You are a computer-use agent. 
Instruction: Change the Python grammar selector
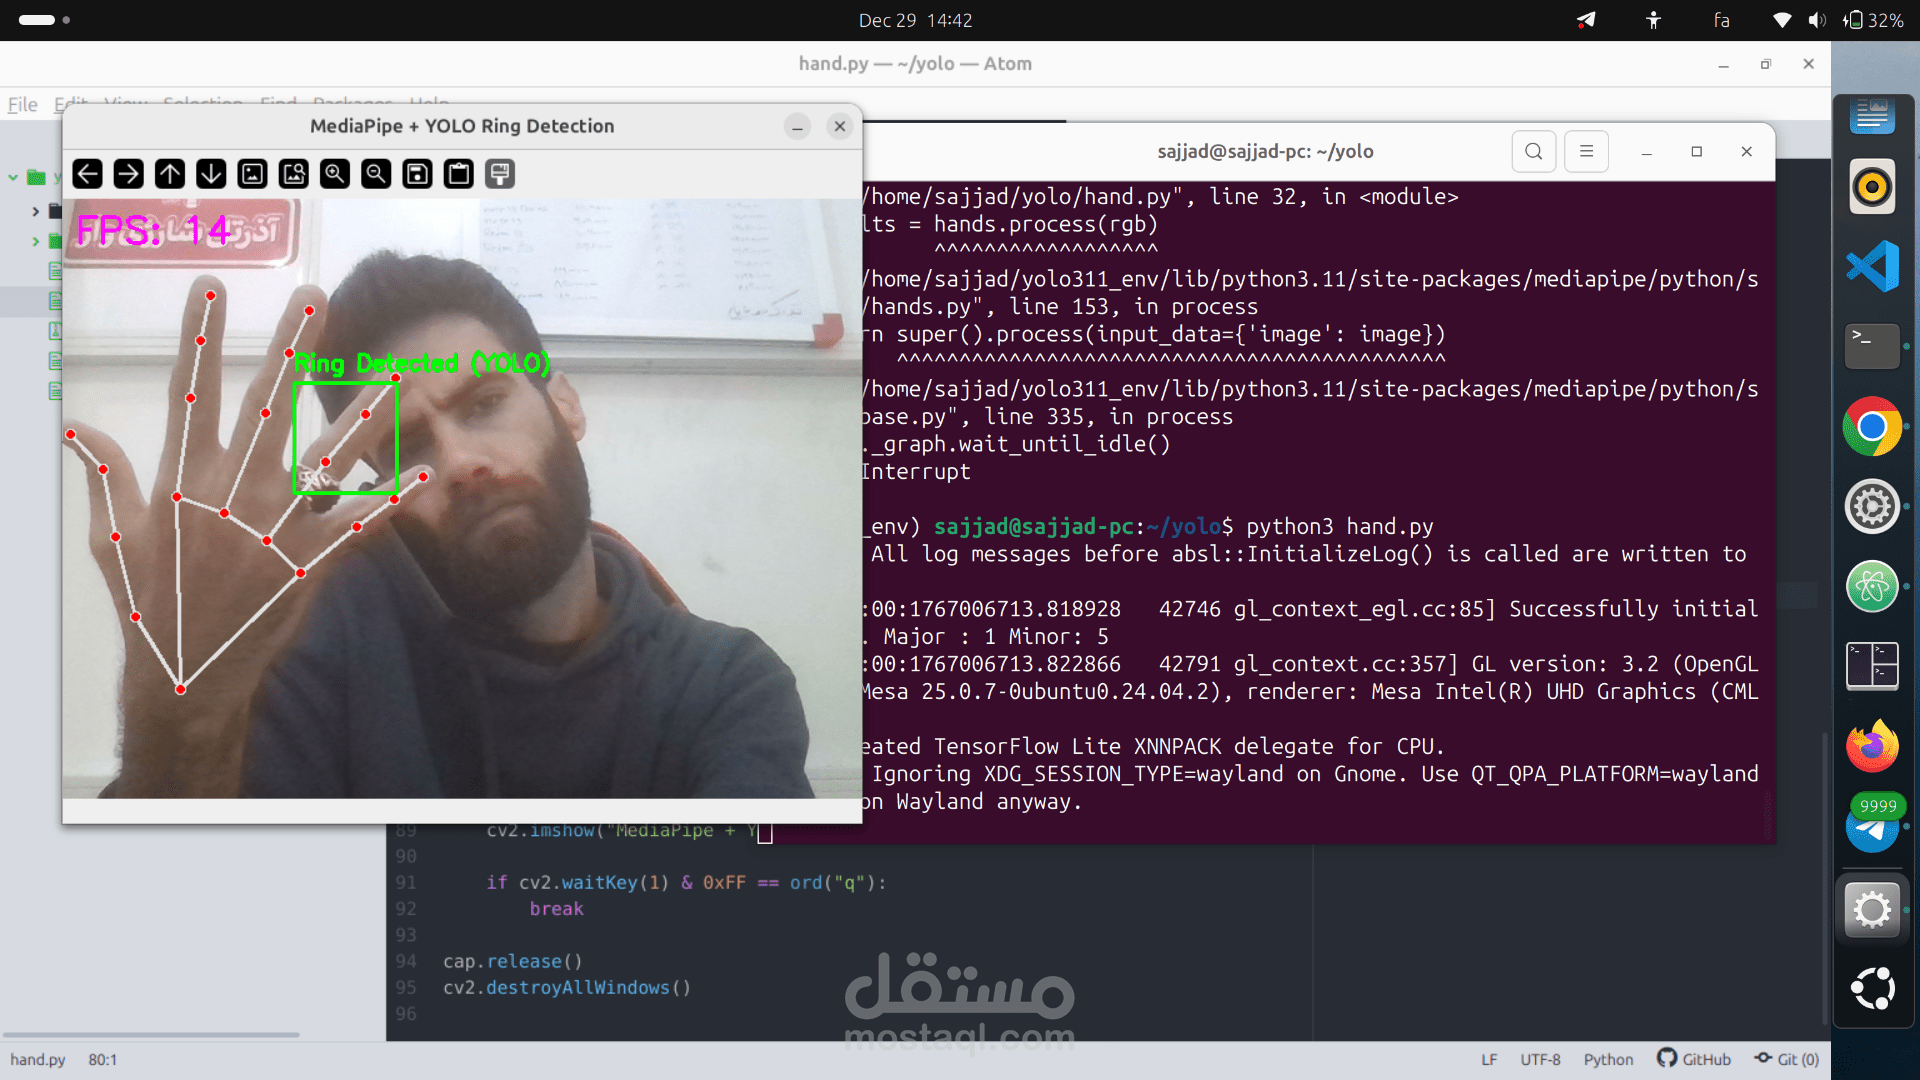1608,1059
